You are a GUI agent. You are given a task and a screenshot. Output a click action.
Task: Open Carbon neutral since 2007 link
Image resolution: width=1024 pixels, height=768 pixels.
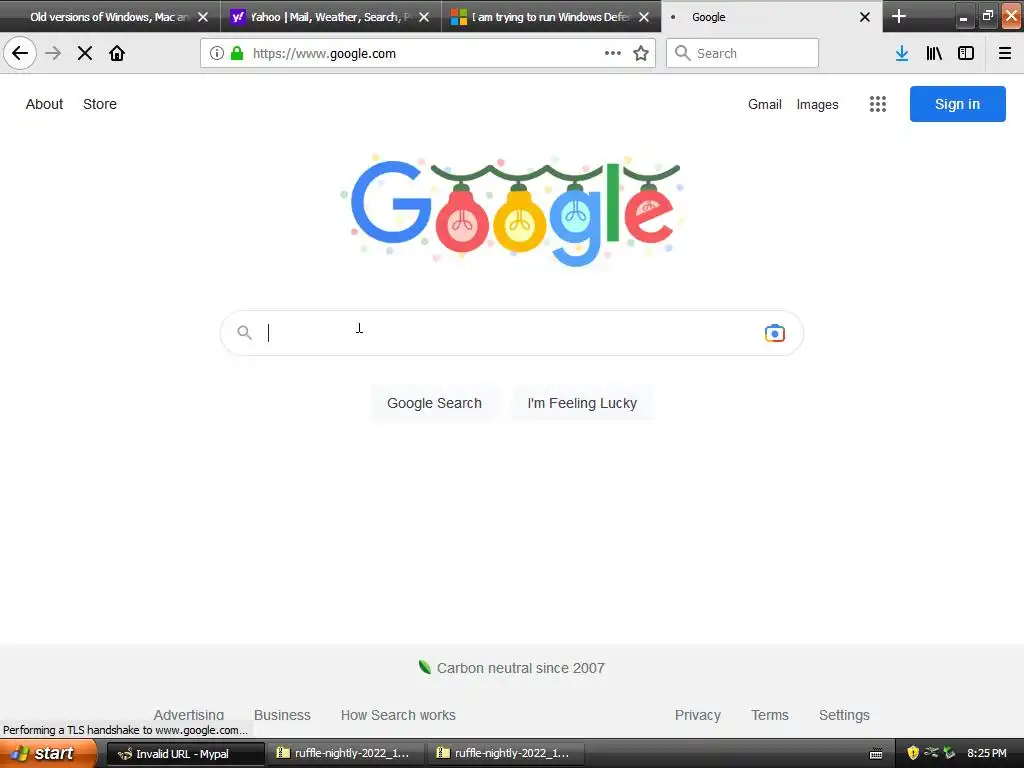(x=512, y=667)
